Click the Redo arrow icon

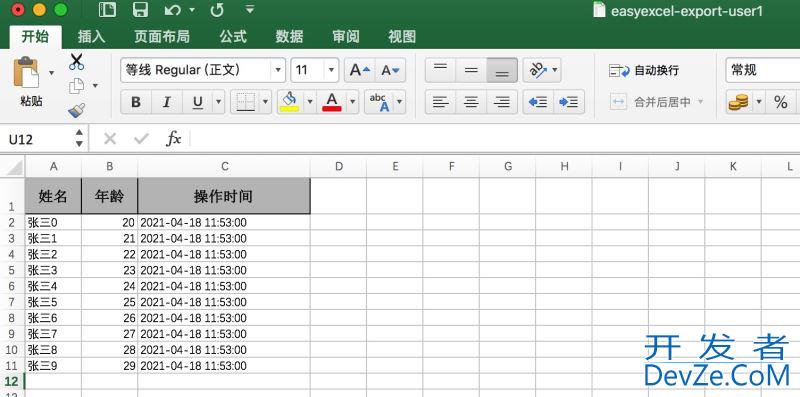pos(217,10)
